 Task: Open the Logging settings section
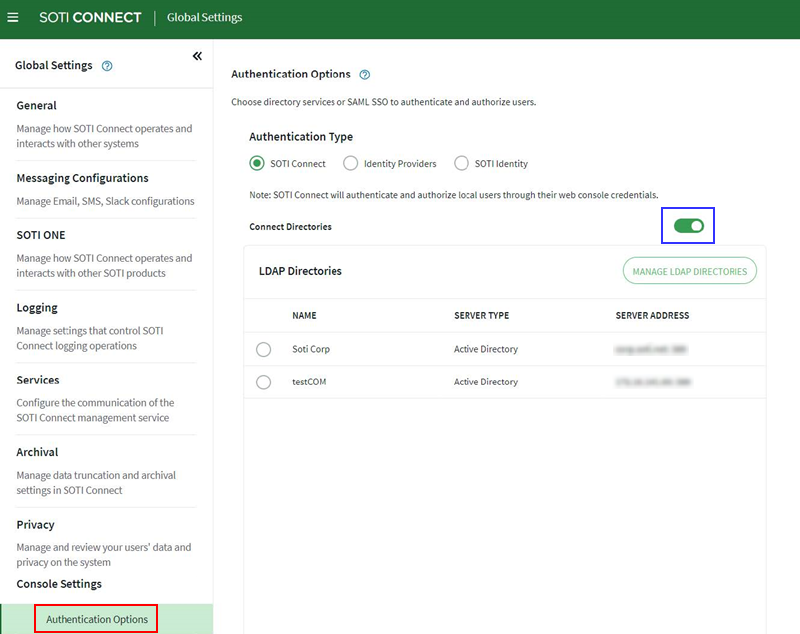(x=37, y=308)
